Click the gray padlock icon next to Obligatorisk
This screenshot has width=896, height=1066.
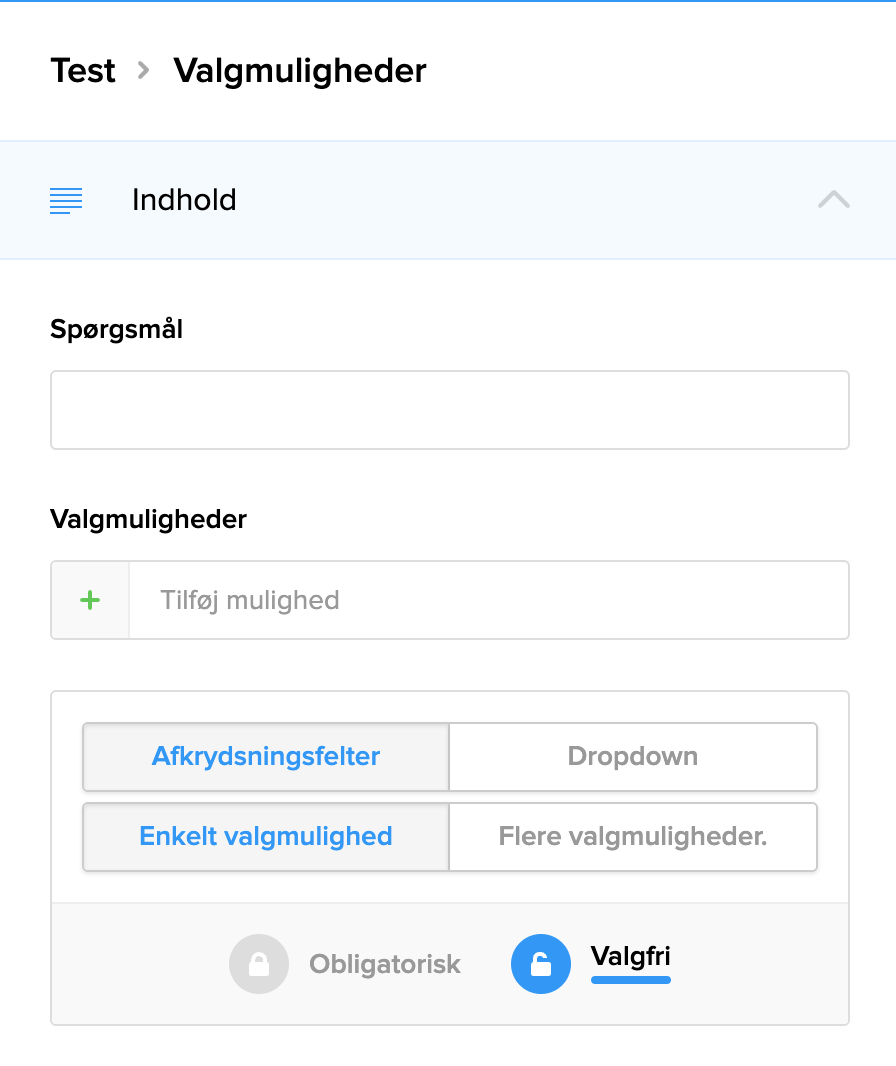pos(258,964)
